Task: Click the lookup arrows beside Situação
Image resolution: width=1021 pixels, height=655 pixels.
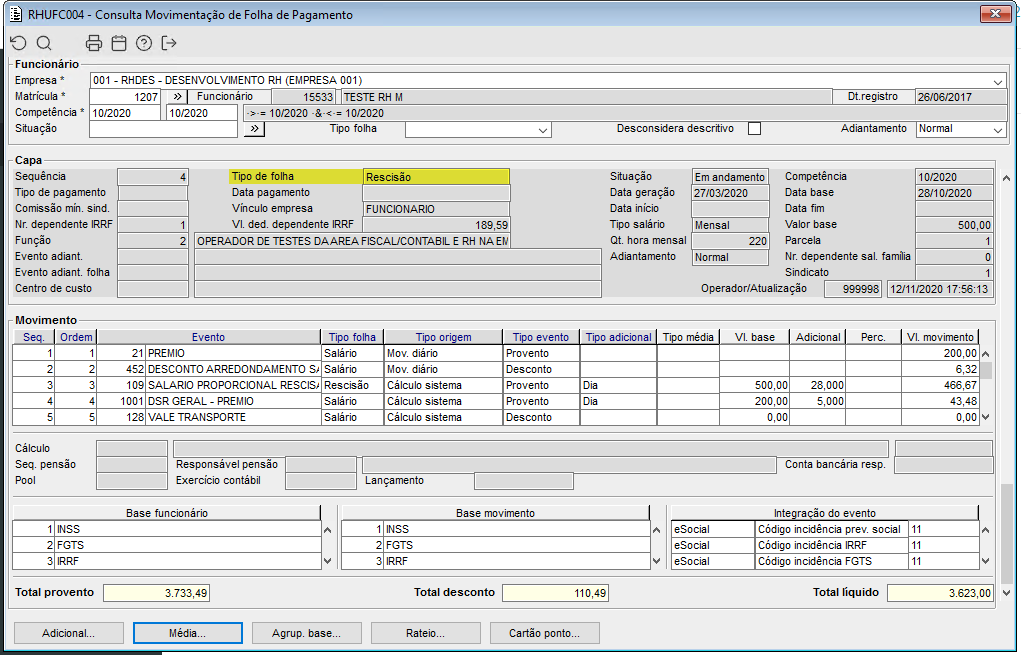Action: 255,129
